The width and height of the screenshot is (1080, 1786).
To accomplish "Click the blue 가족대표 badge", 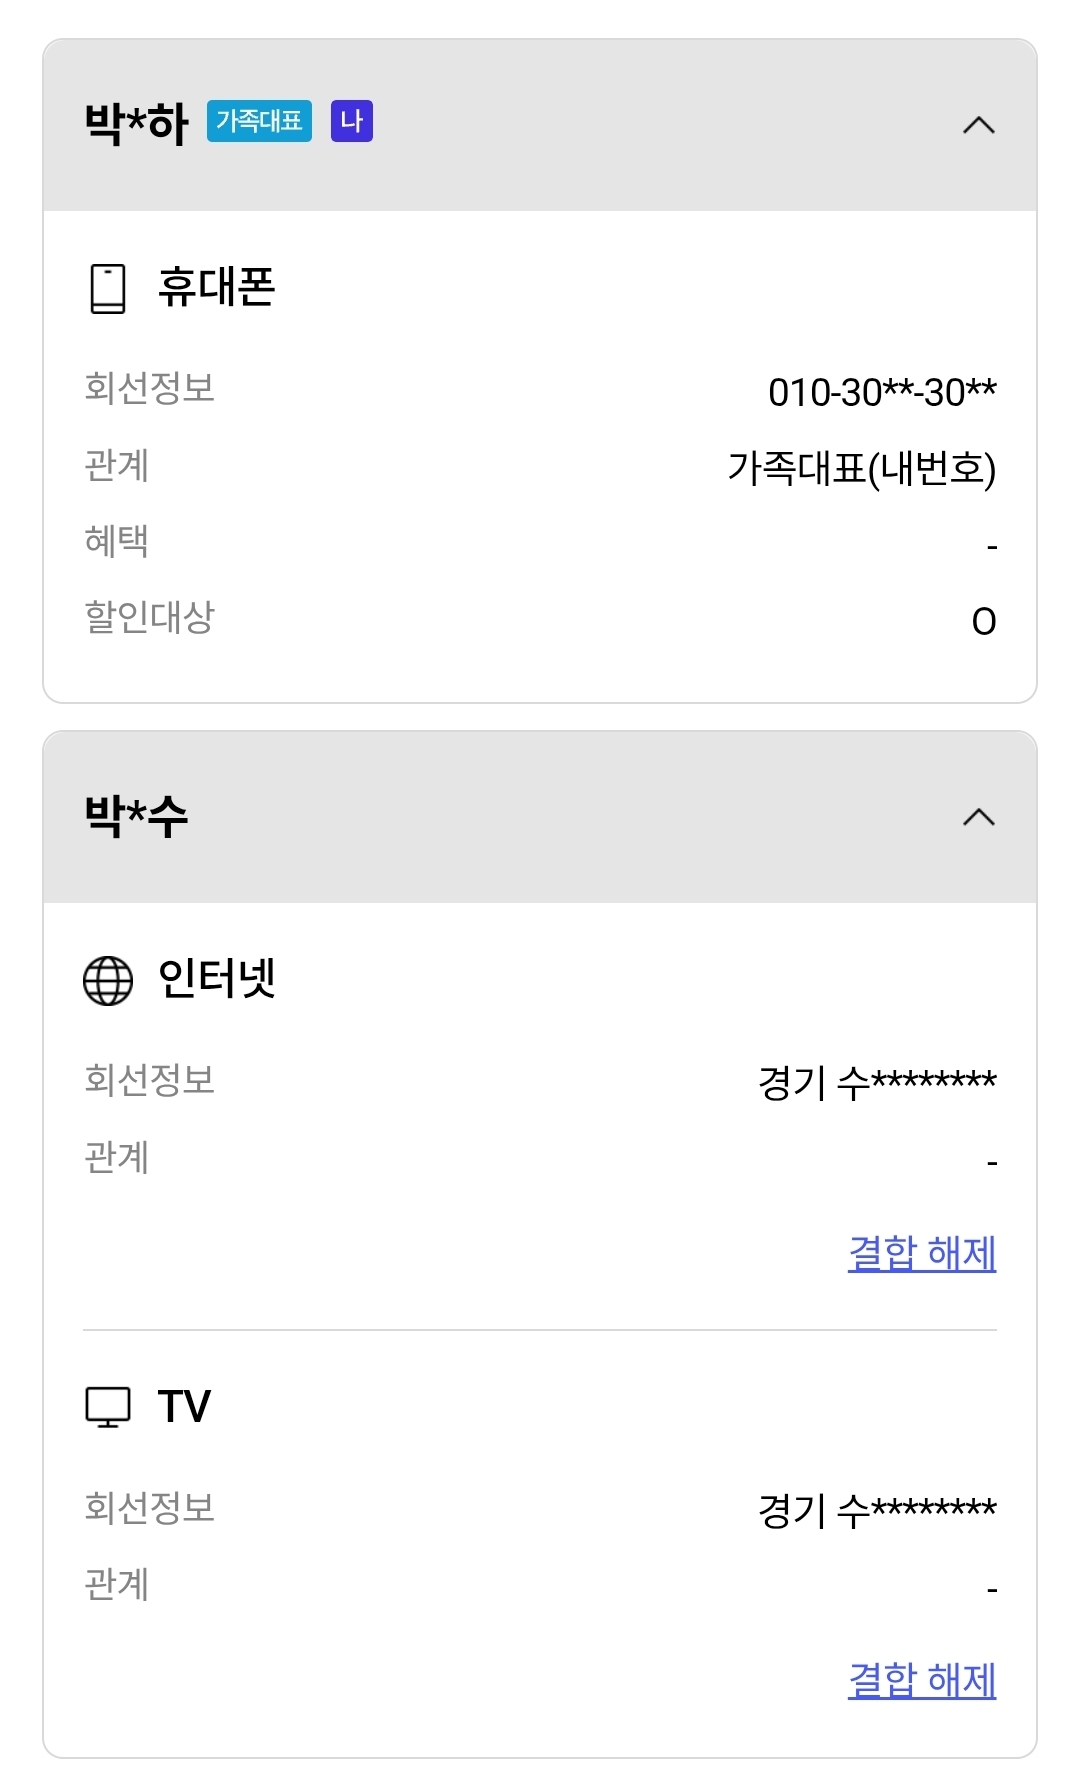I will [x=259, y=121].
